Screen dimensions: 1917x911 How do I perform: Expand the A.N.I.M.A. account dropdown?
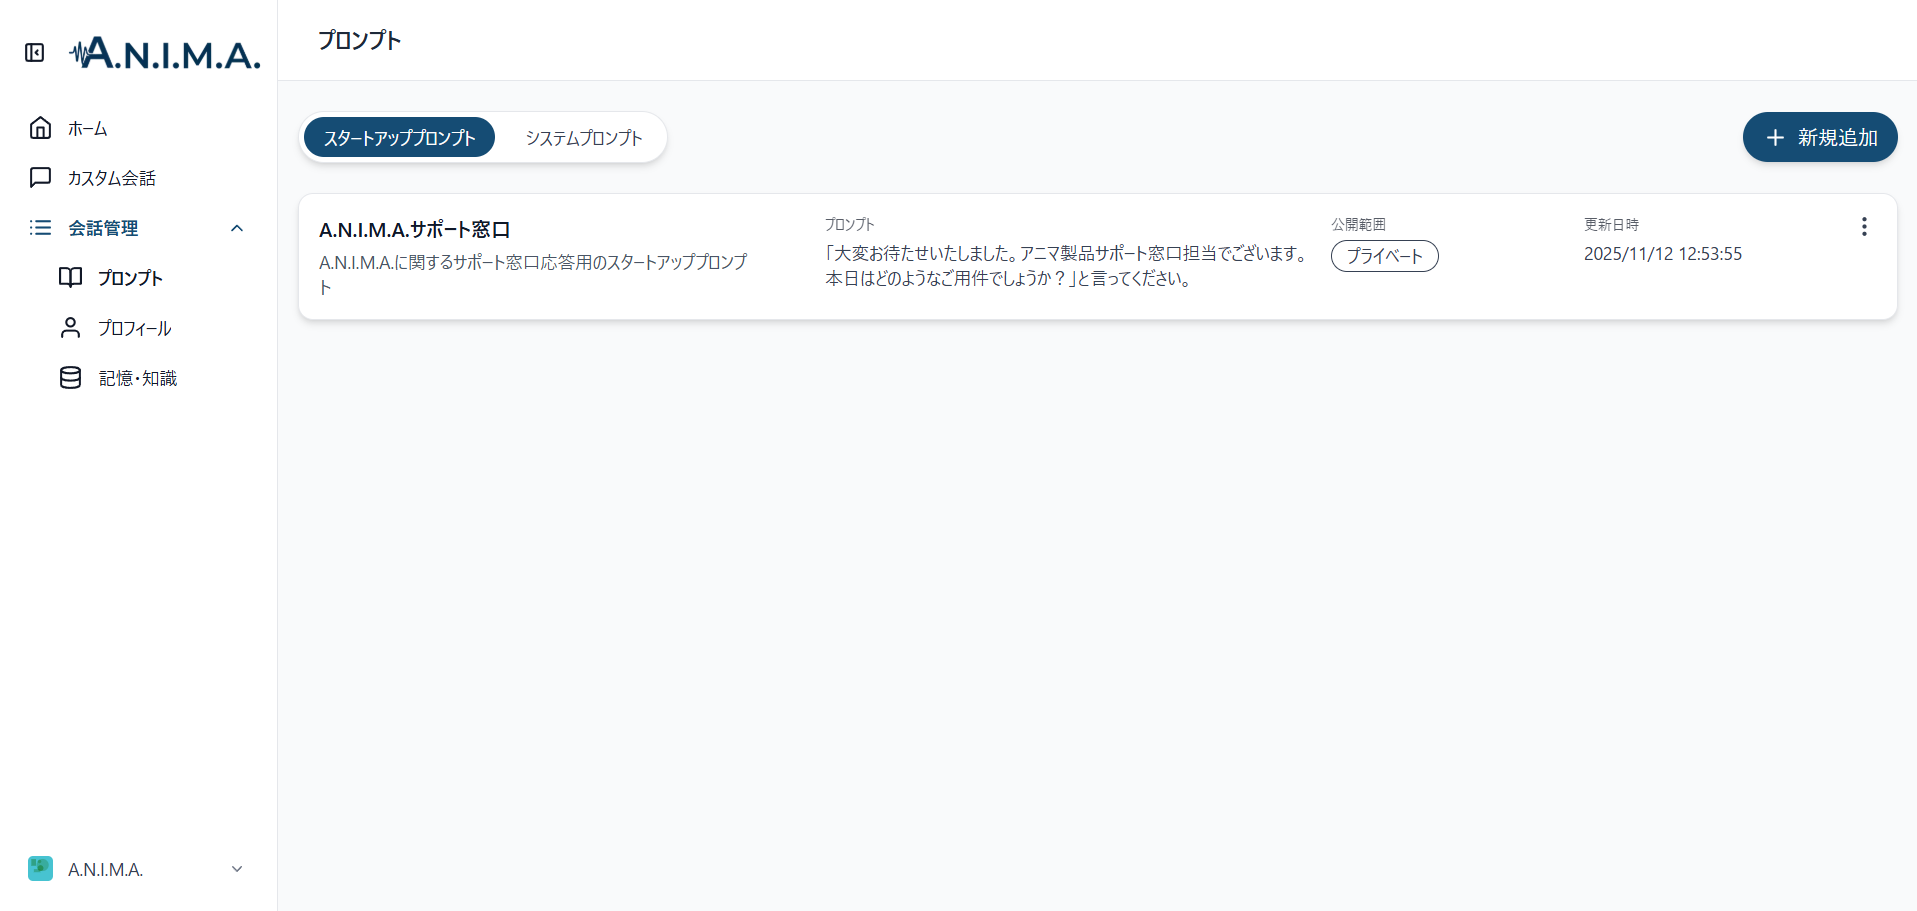point(236,868)
